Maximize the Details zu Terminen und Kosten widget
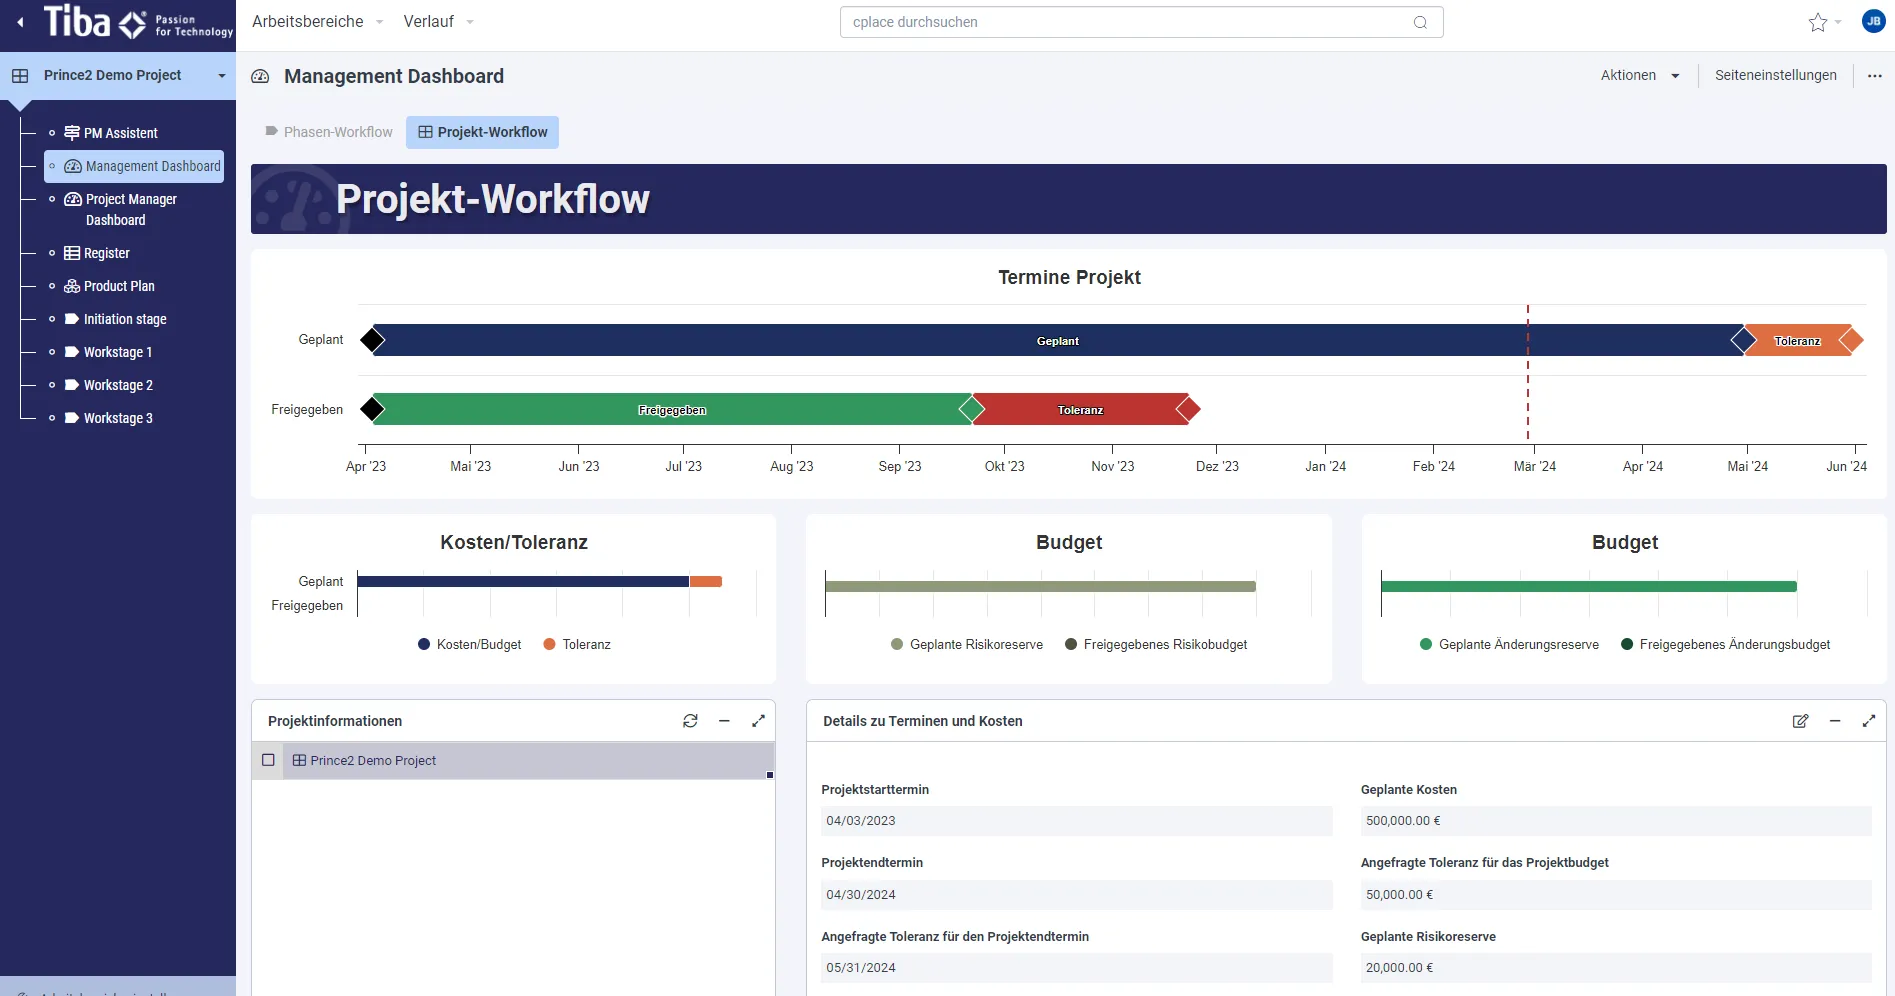 pyautogui.click(x=1869, y=721)
